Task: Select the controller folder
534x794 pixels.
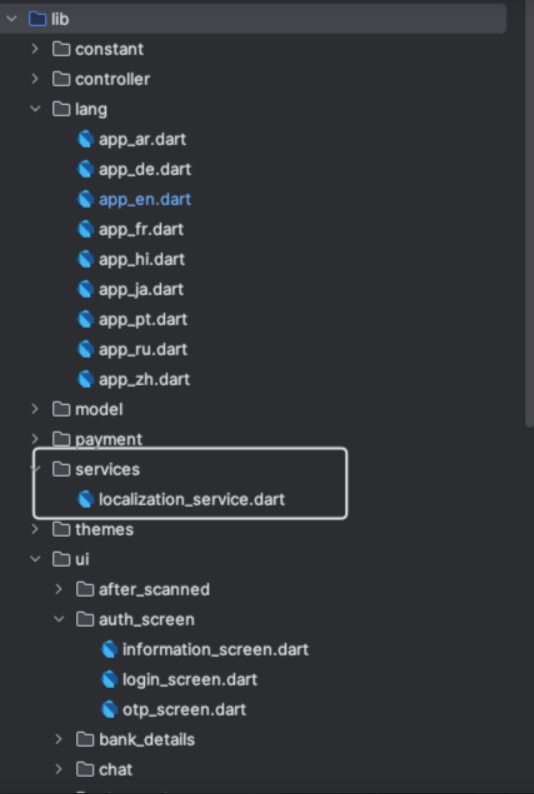Action: pos(112,79)
